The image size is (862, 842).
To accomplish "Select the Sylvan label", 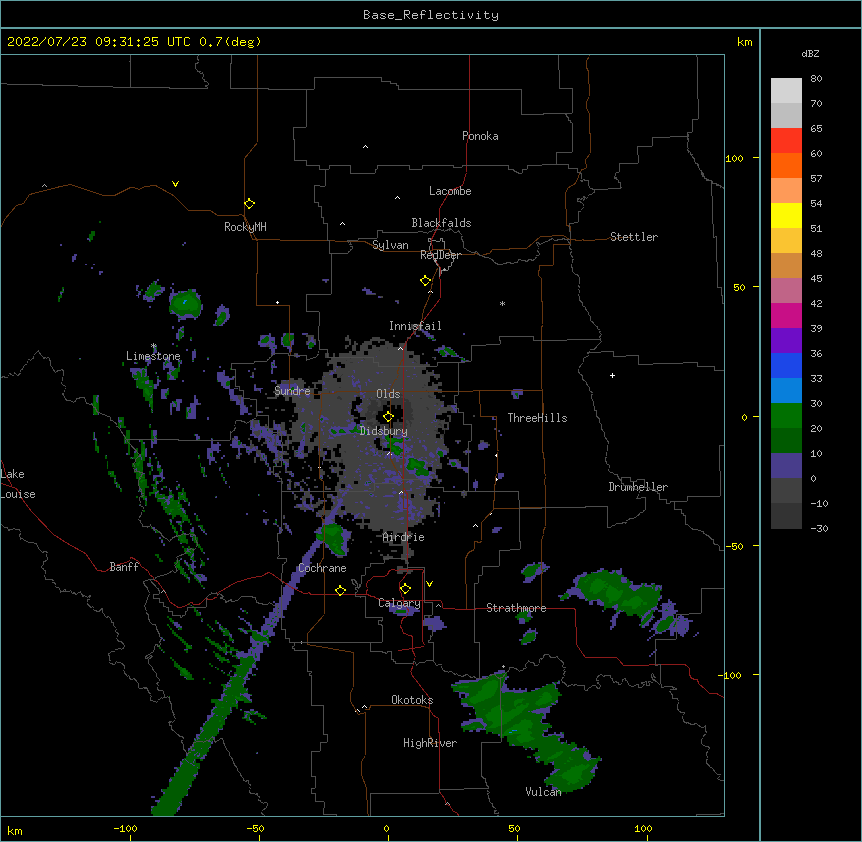I will [390, 245].
